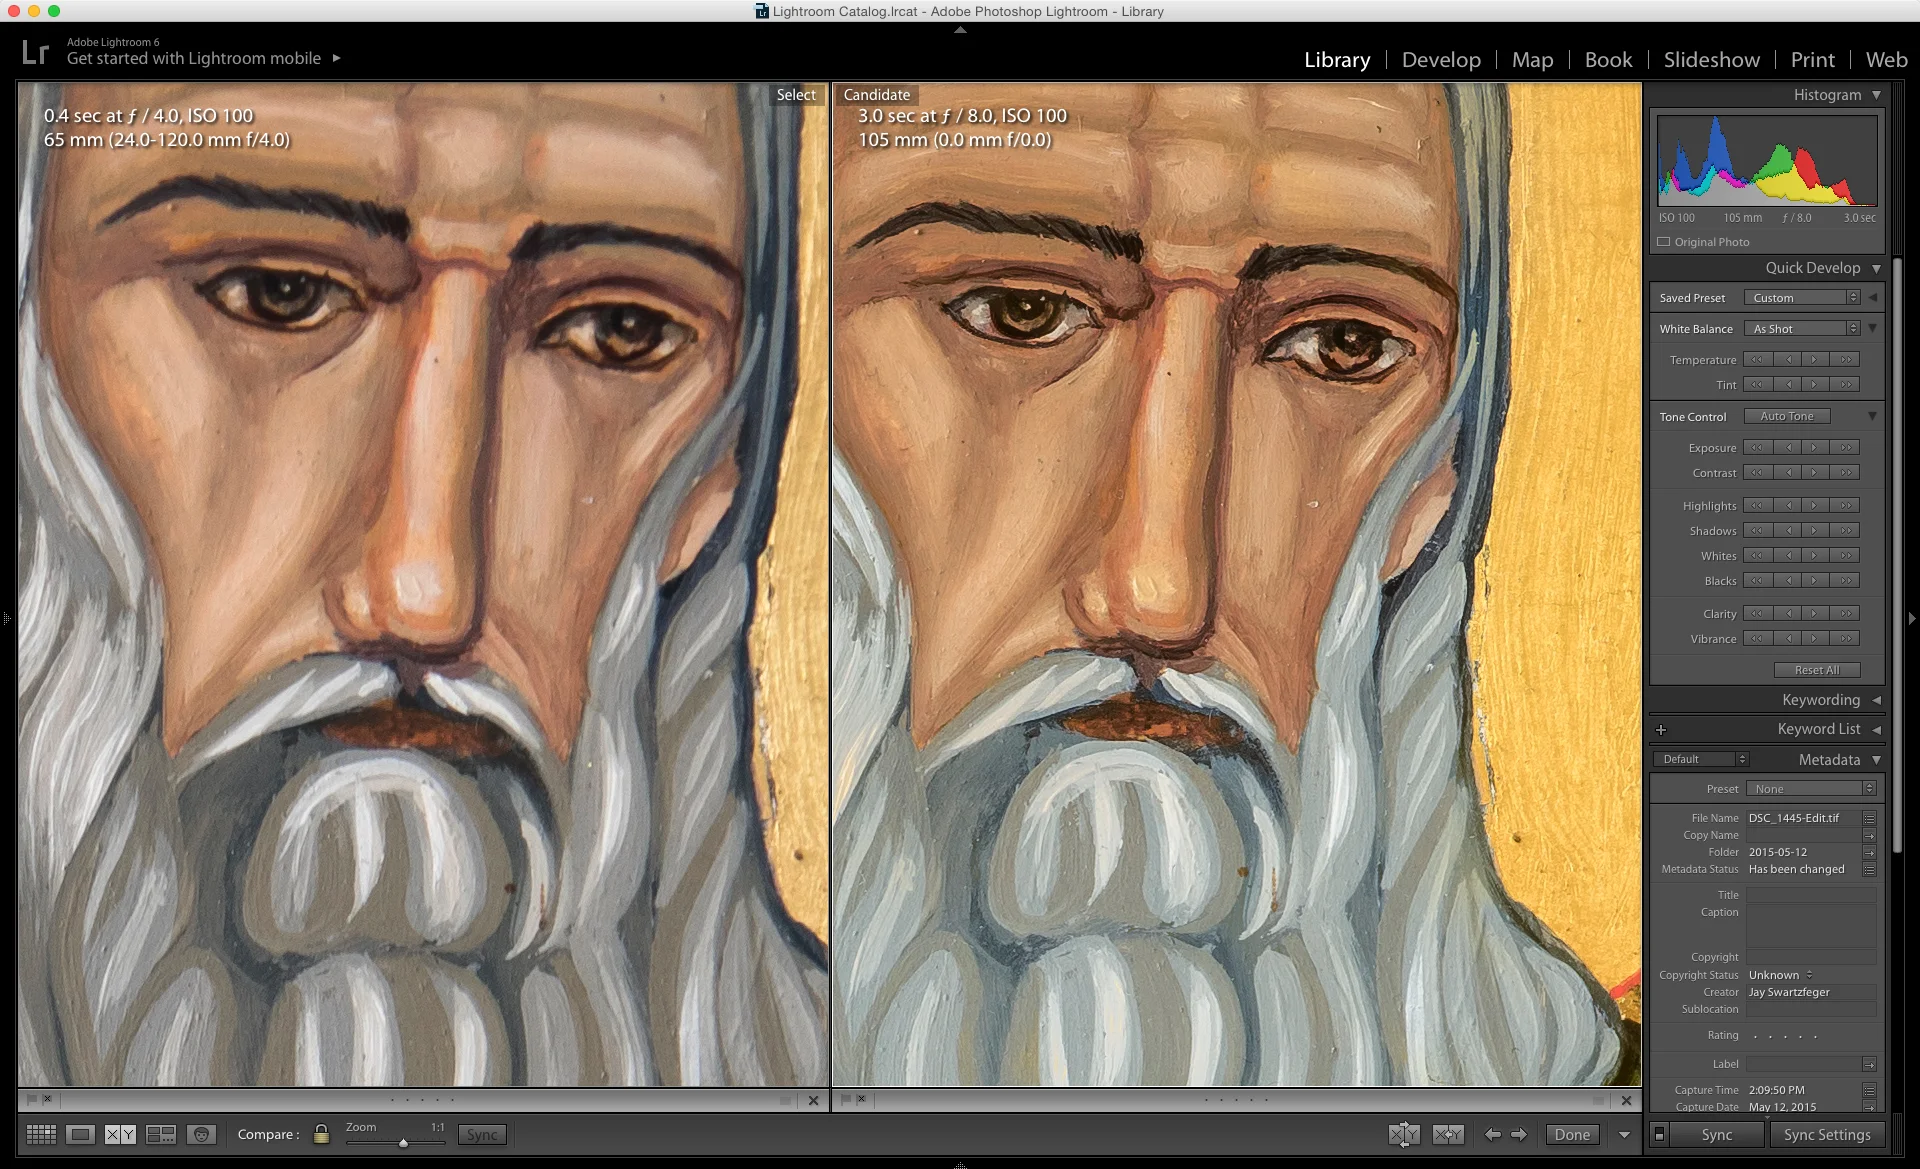Open metadata set Default dropdown

[1701, 759]
